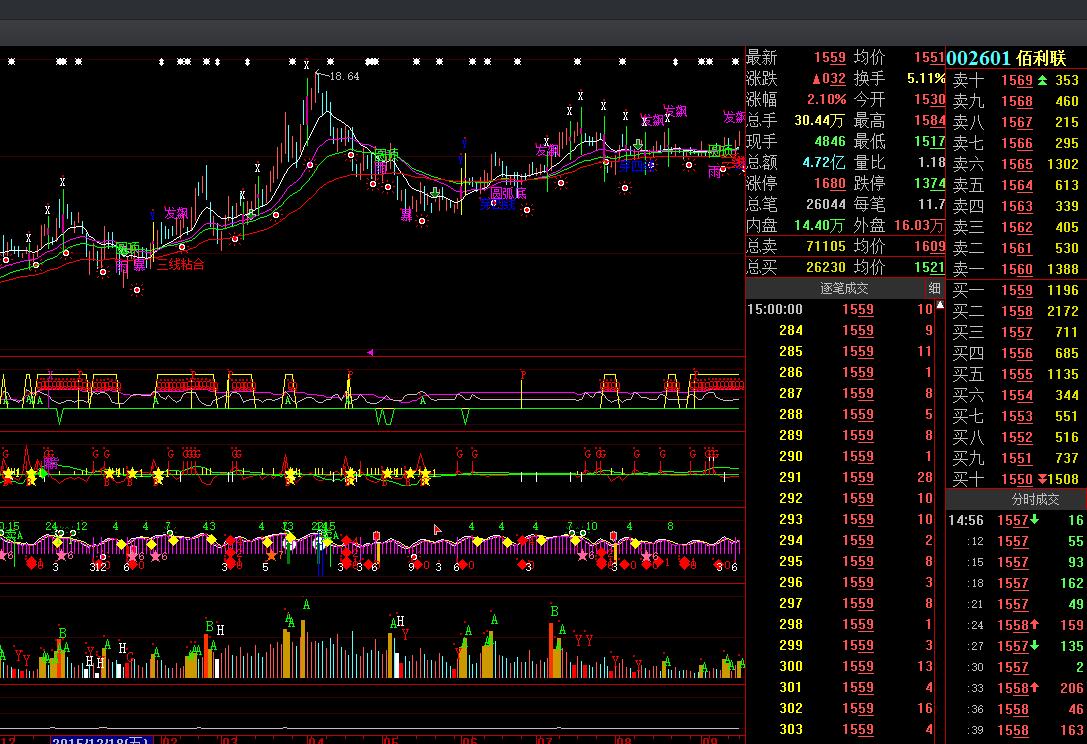The width and height of the screenshot is (1087, 744).
Task: Select the 买五 row at price 1555
Action: (1016, 374)
